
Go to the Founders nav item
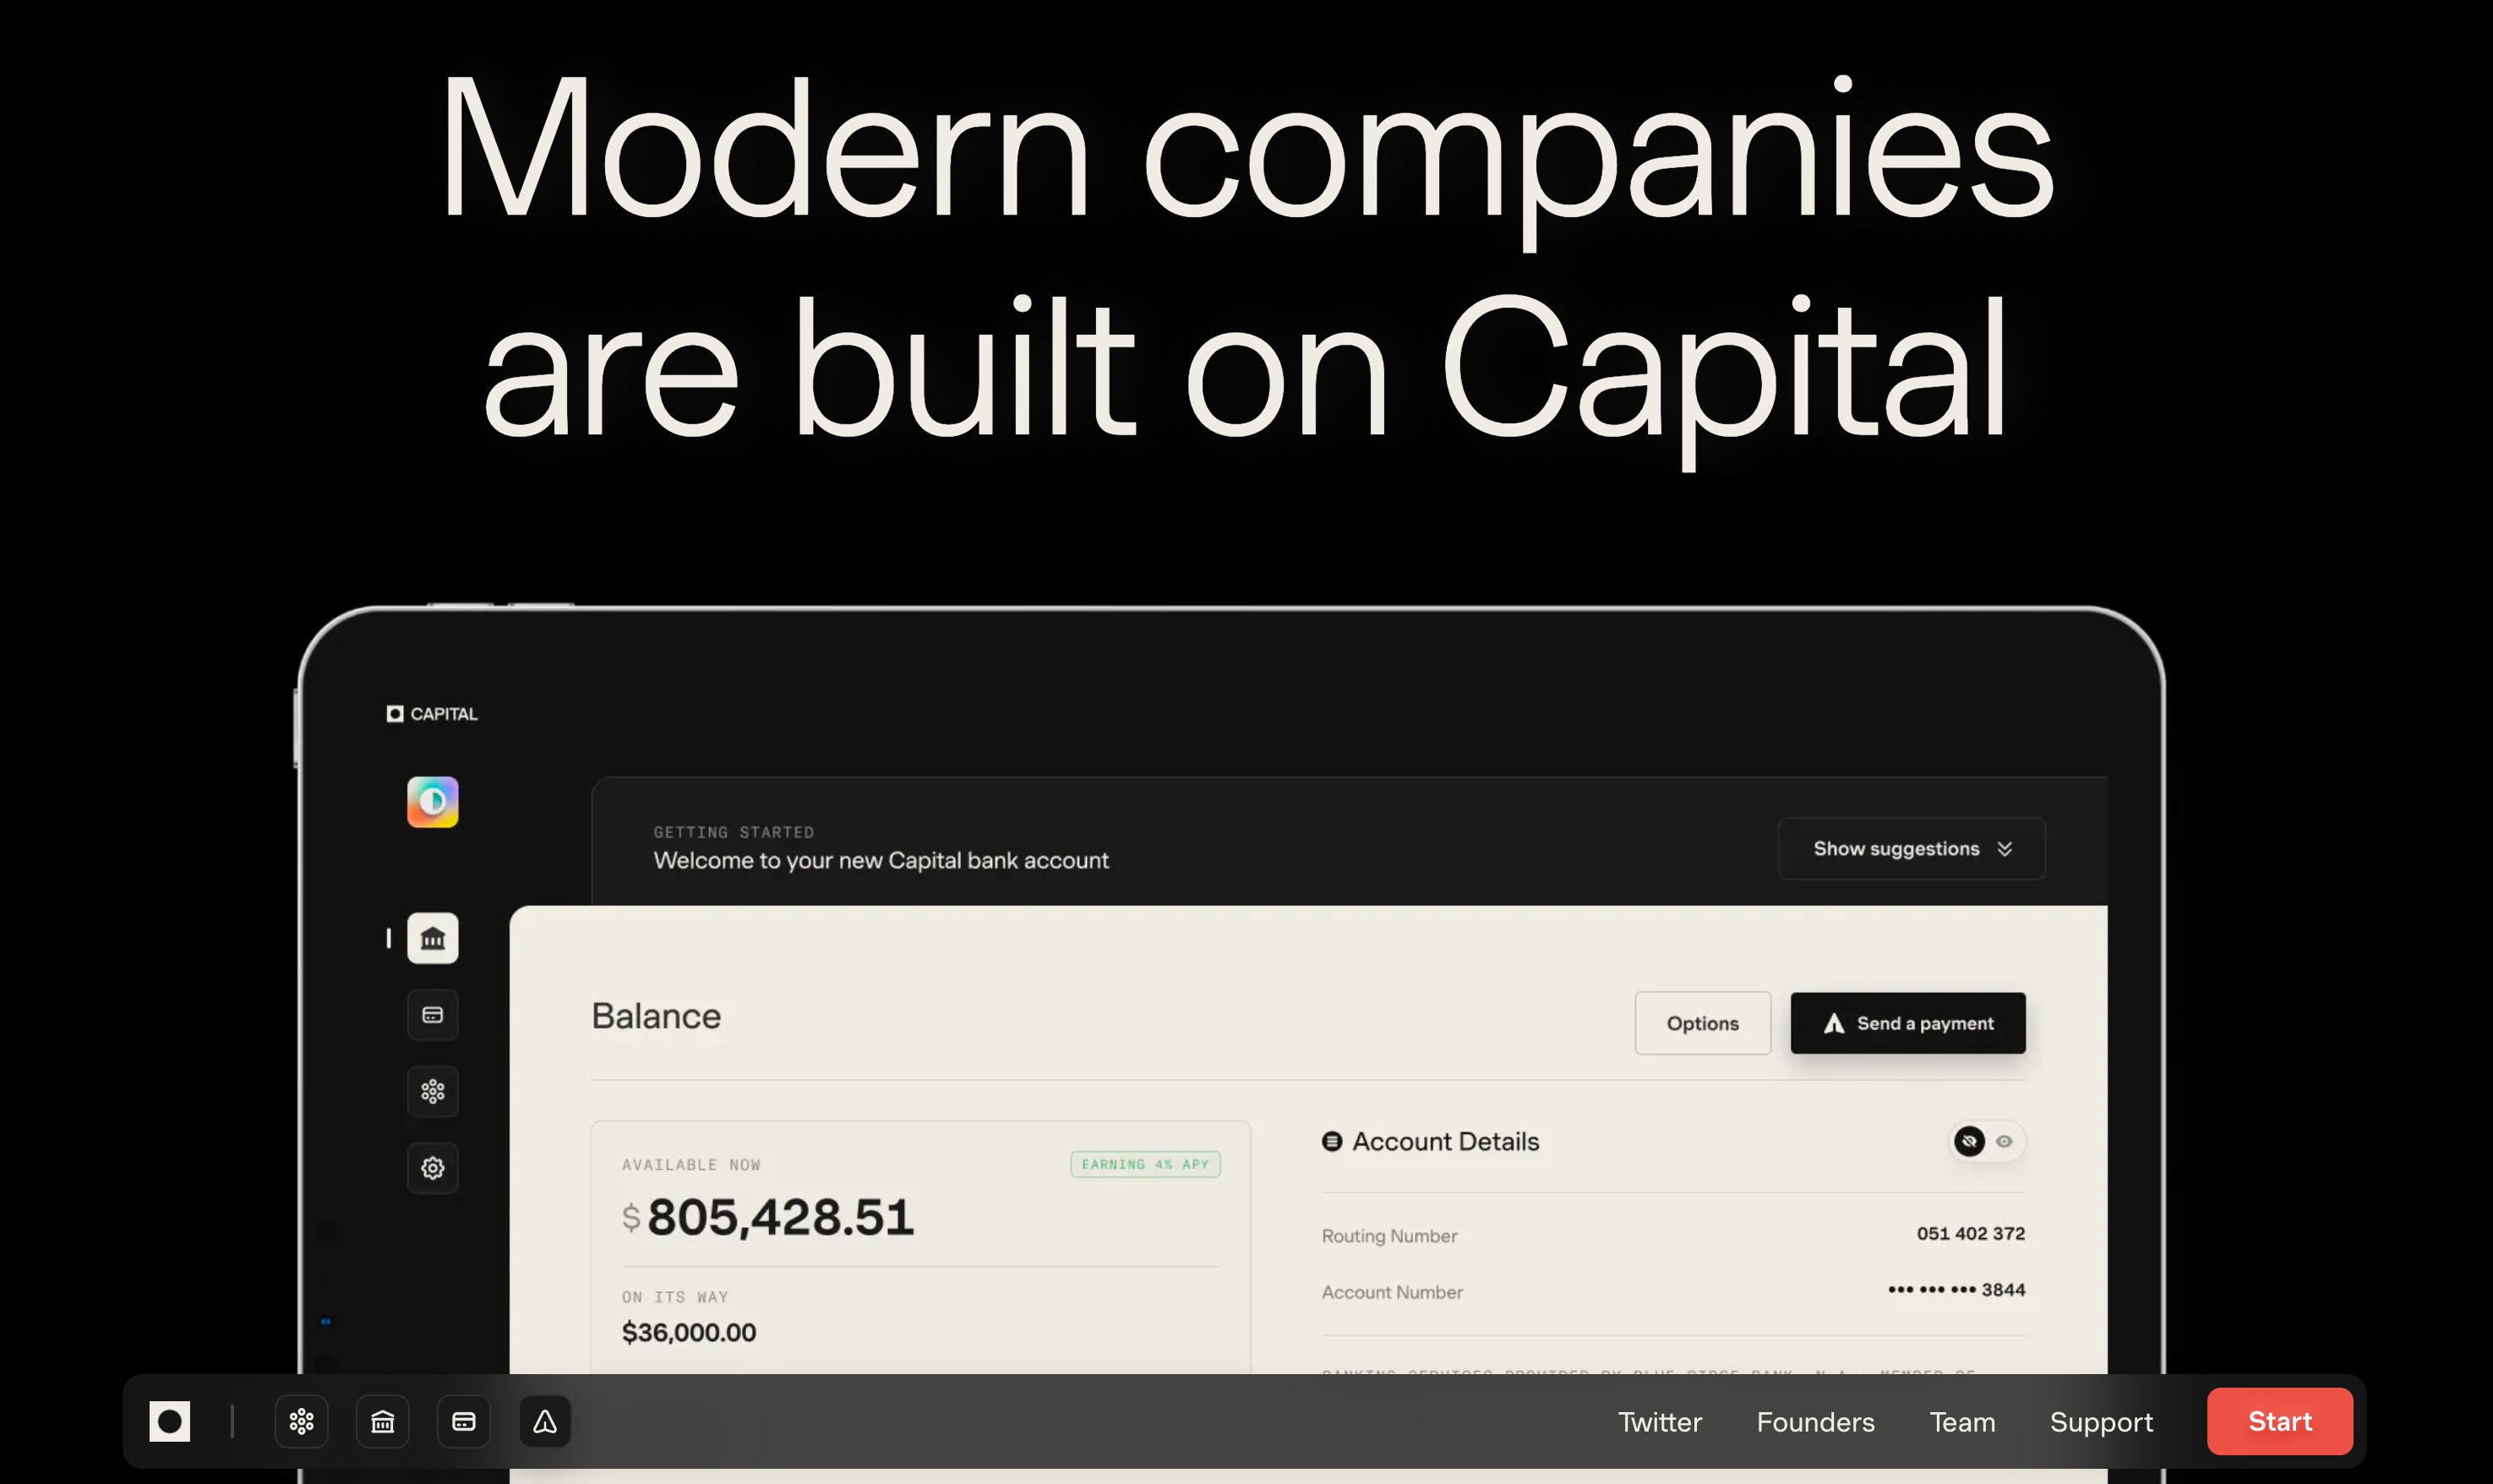tap(1815, 1422)
